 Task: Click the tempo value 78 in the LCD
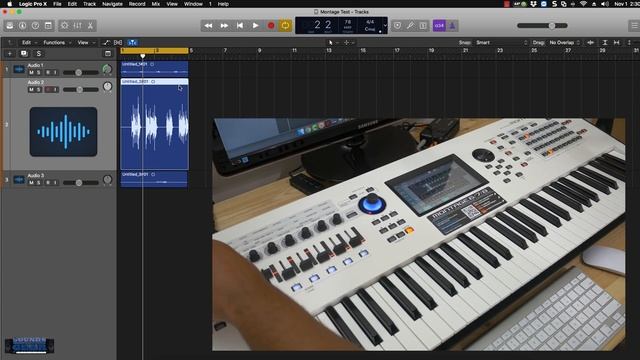pyautogui.click(x=348, y=22)
